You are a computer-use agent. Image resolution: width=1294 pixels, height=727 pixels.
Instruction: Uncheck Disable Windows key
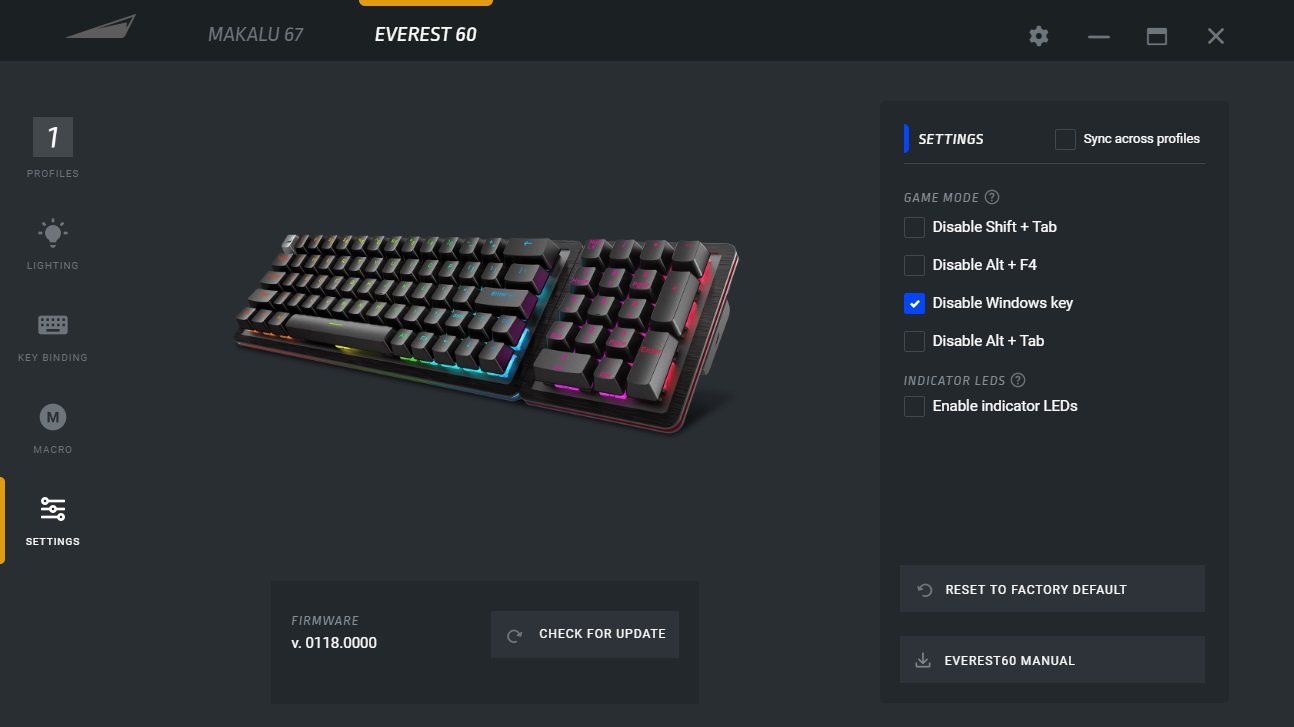point(914,303)
